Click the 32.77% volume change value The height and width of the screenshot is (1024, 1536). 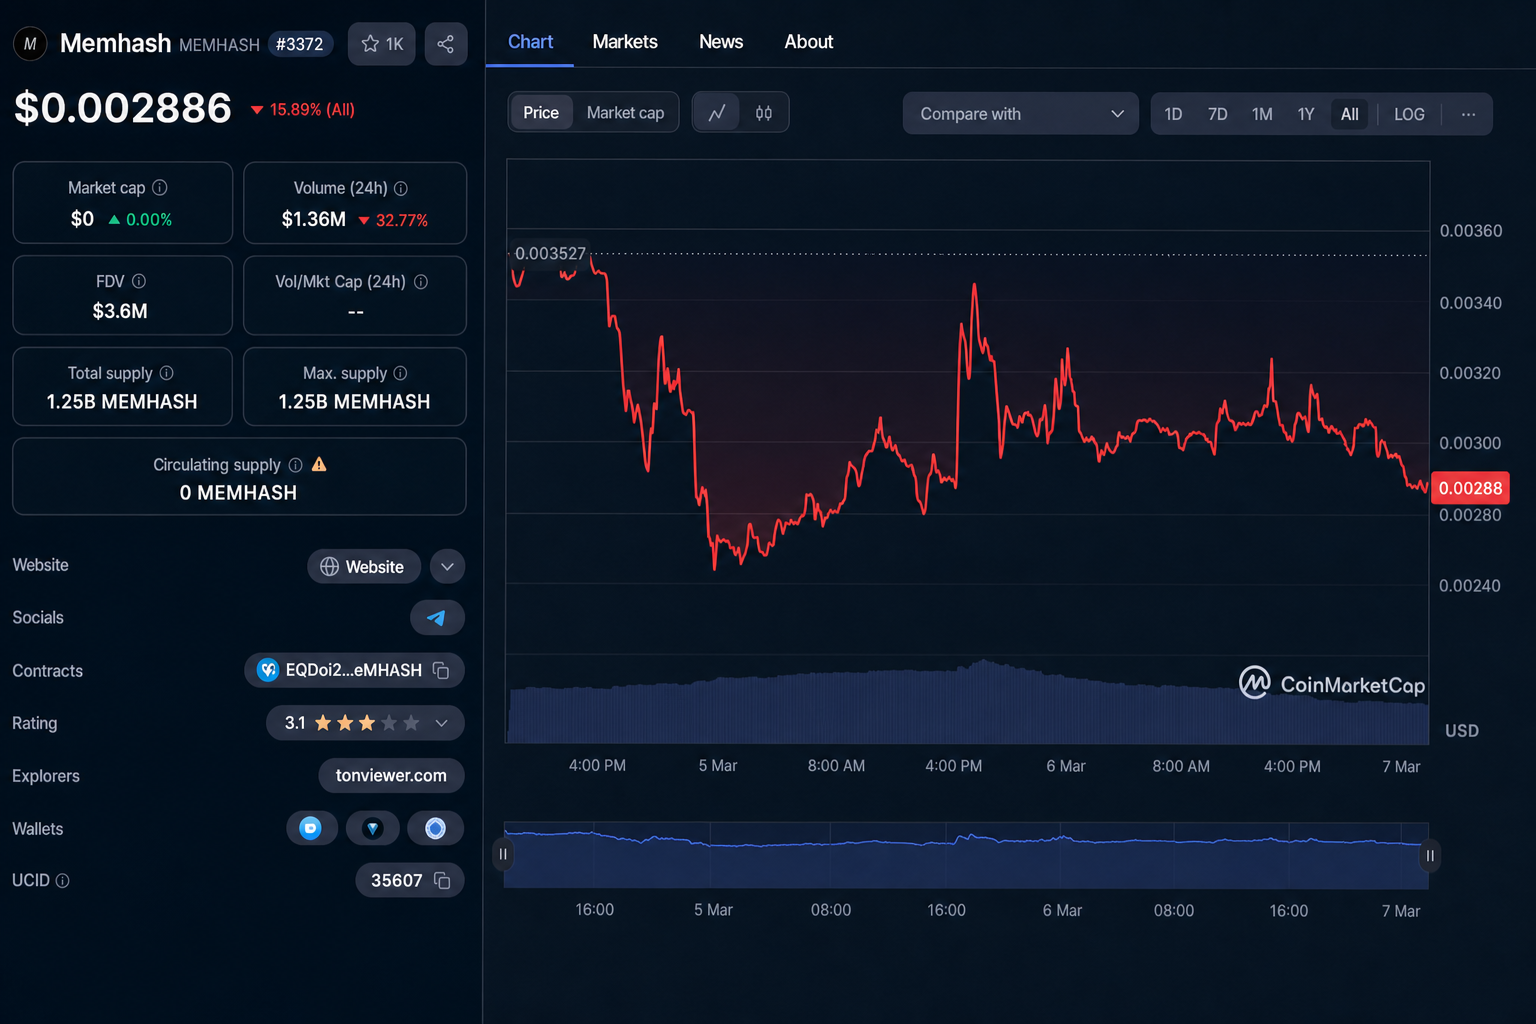coord(393,220)
